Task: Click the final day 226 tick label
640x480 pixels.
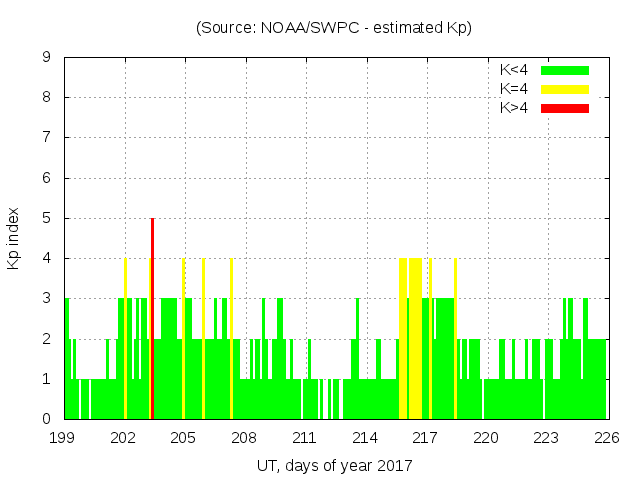Action: 606,438
